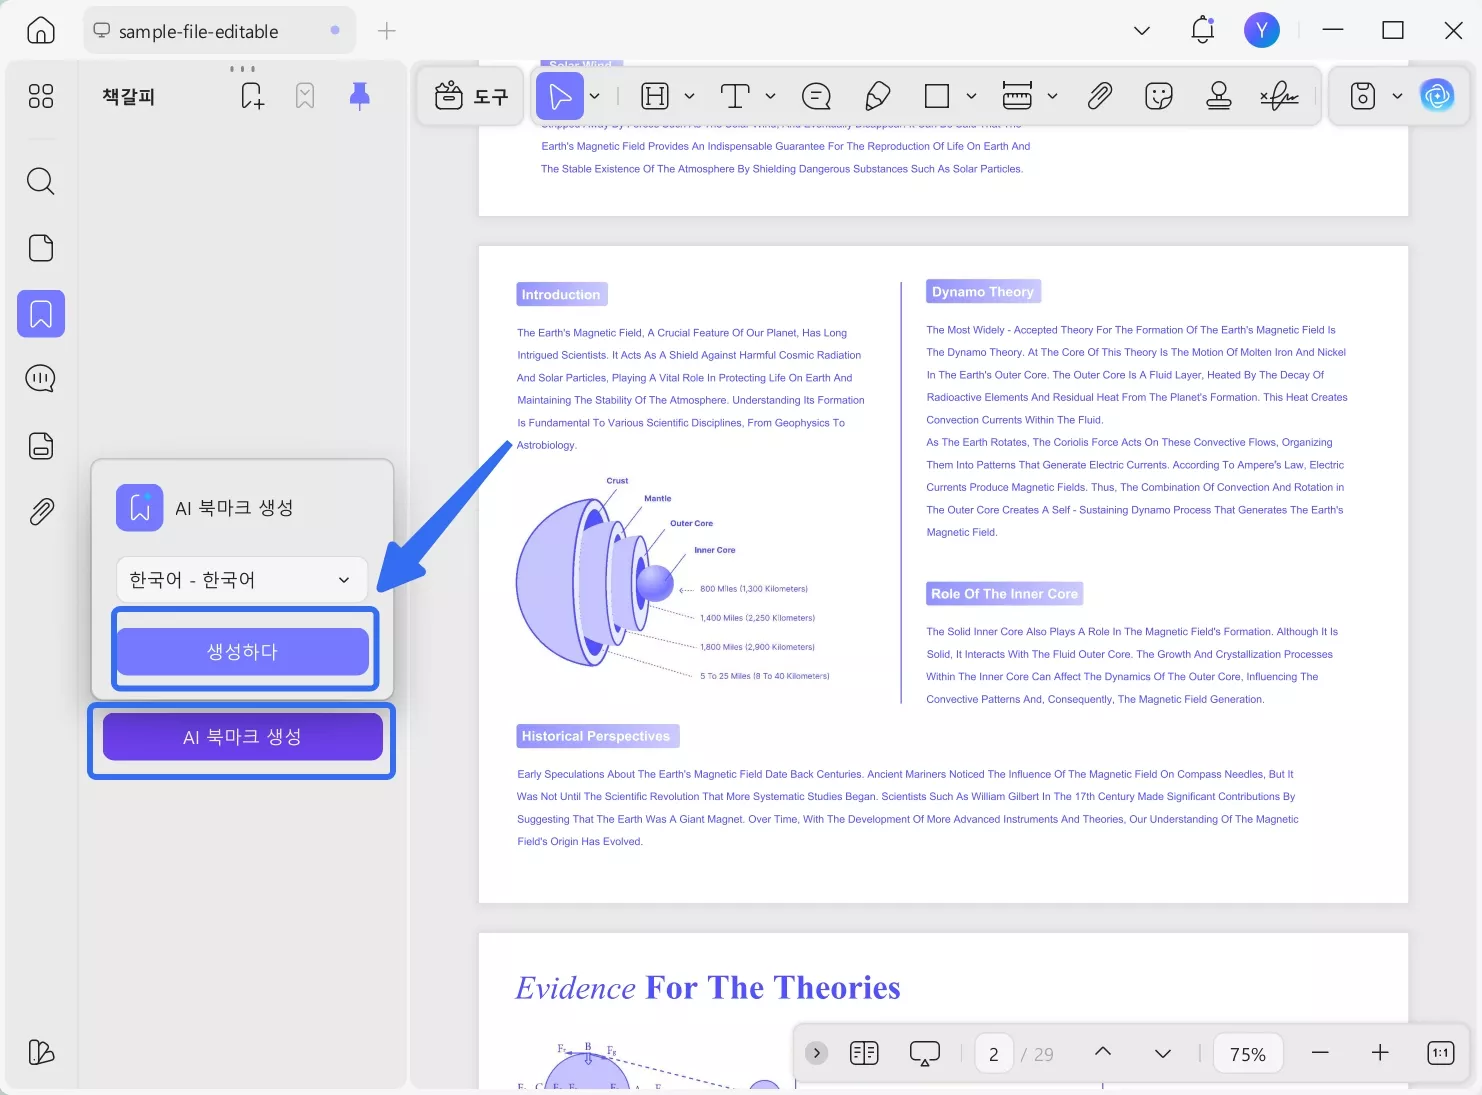Select the stamp tool
Screen dimensions: 1482x1095
coord(1218,96)
